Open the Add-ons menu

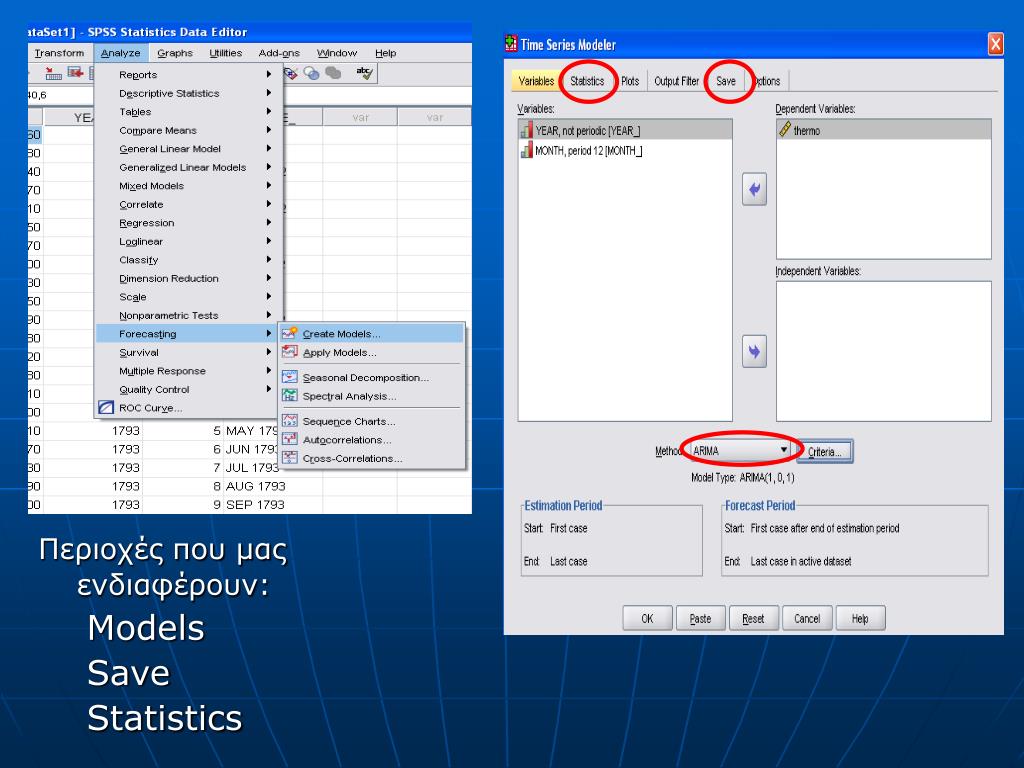click(x=279, y=53)
